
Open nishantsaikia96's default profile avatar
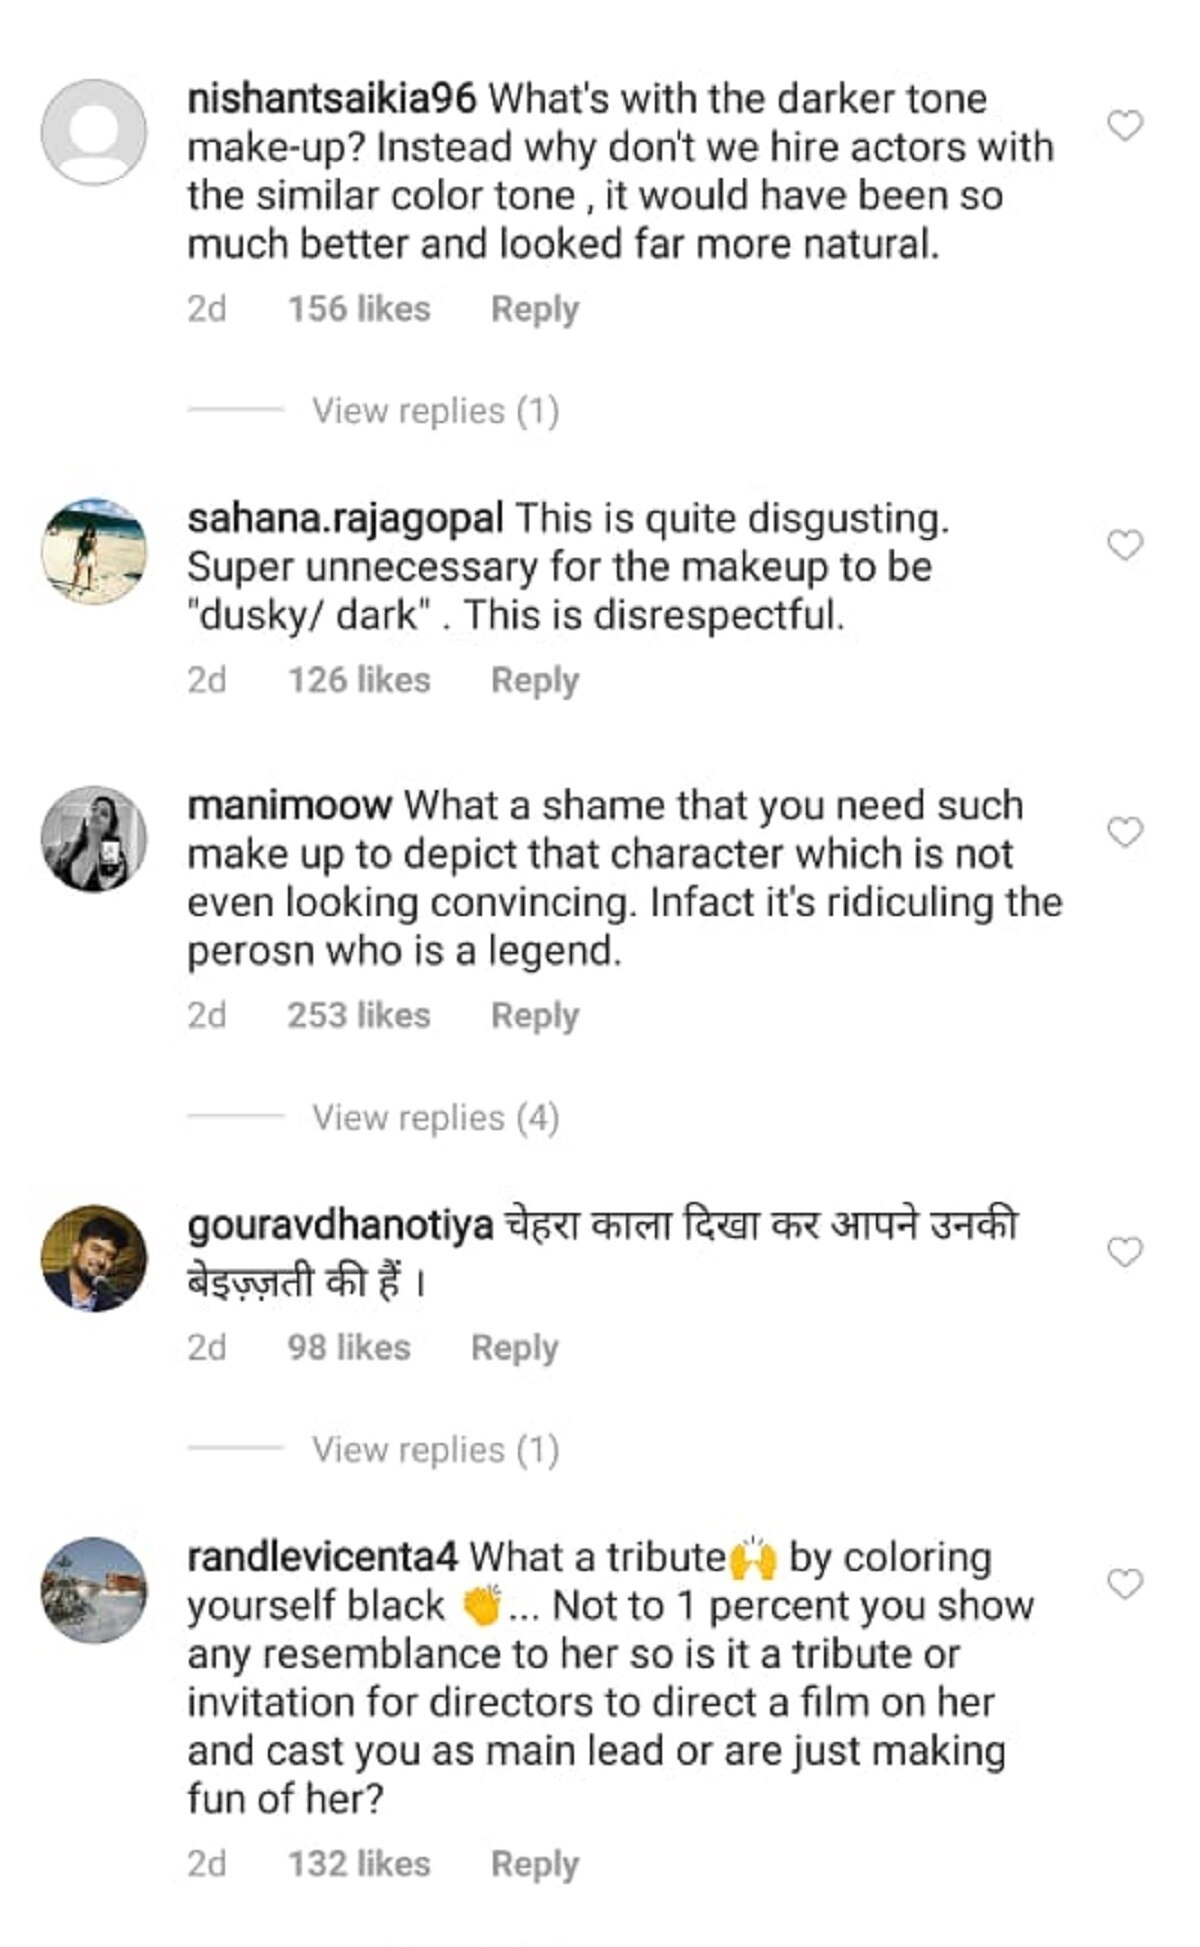[94, 132]
